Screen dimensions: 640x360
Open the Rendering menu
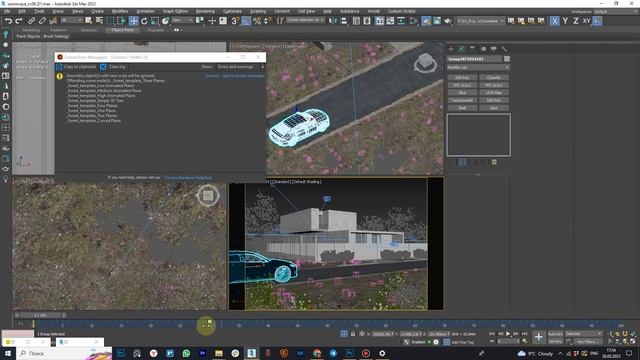pyautogui.click(x=205, y=11)
